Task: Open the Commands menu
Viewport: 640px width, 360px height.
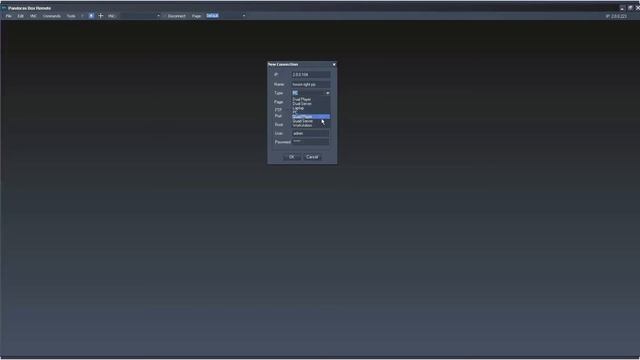Action: point(52,16)
